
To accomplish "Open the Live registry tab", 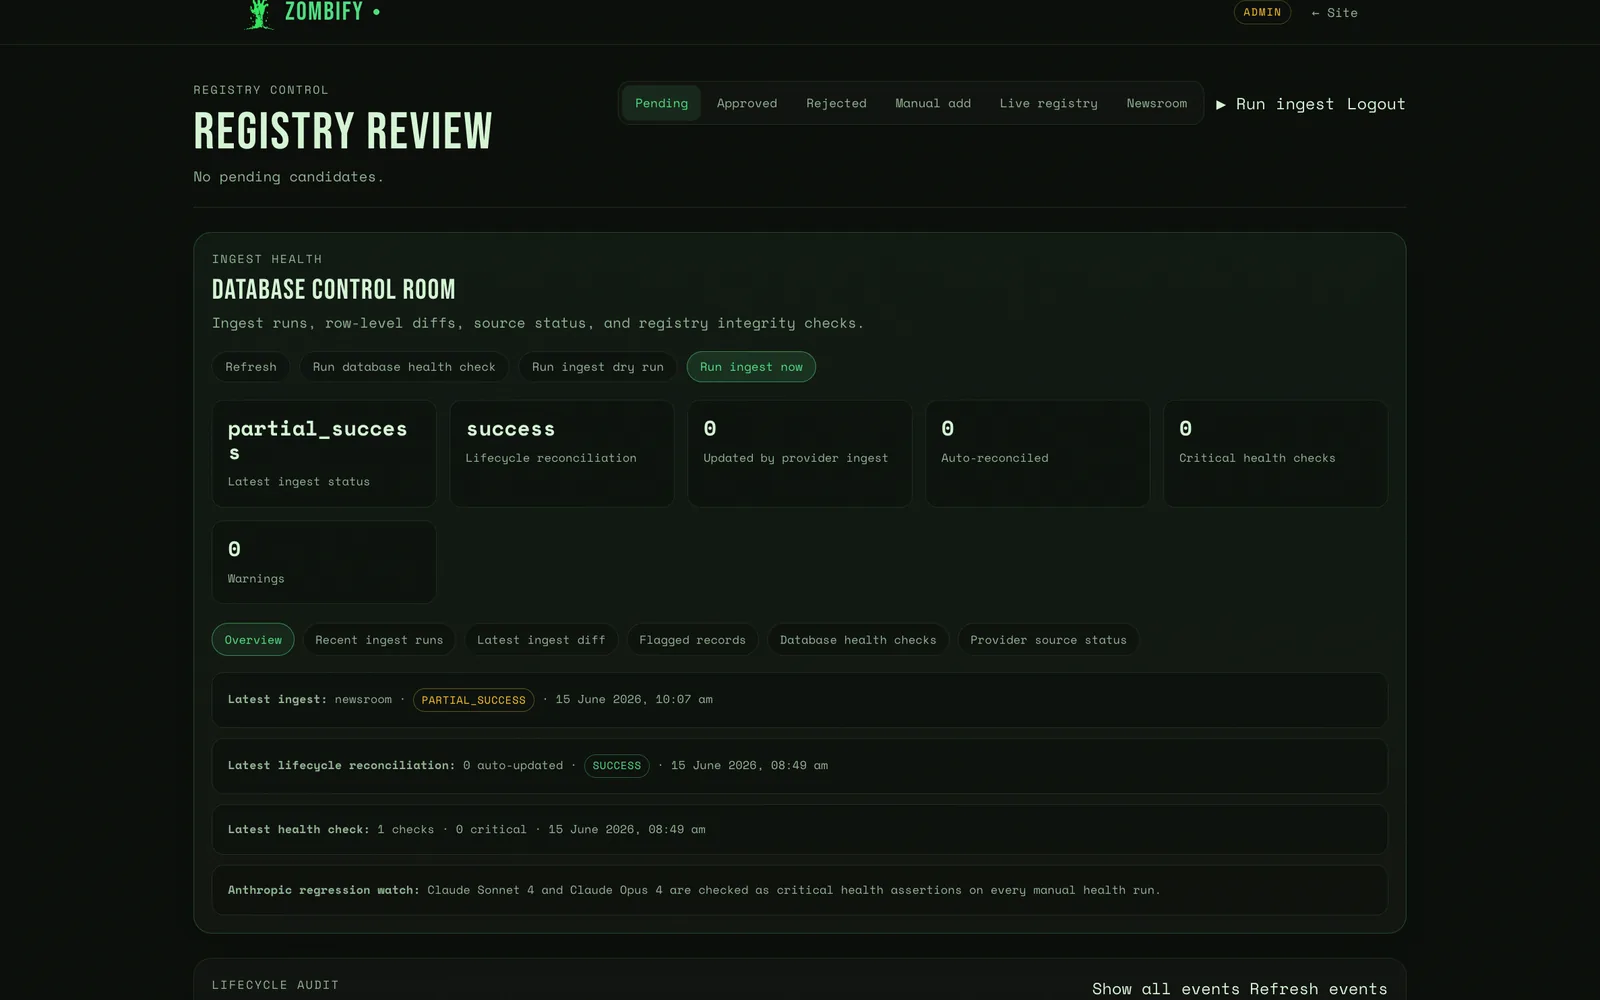I will pos(1048,103).
